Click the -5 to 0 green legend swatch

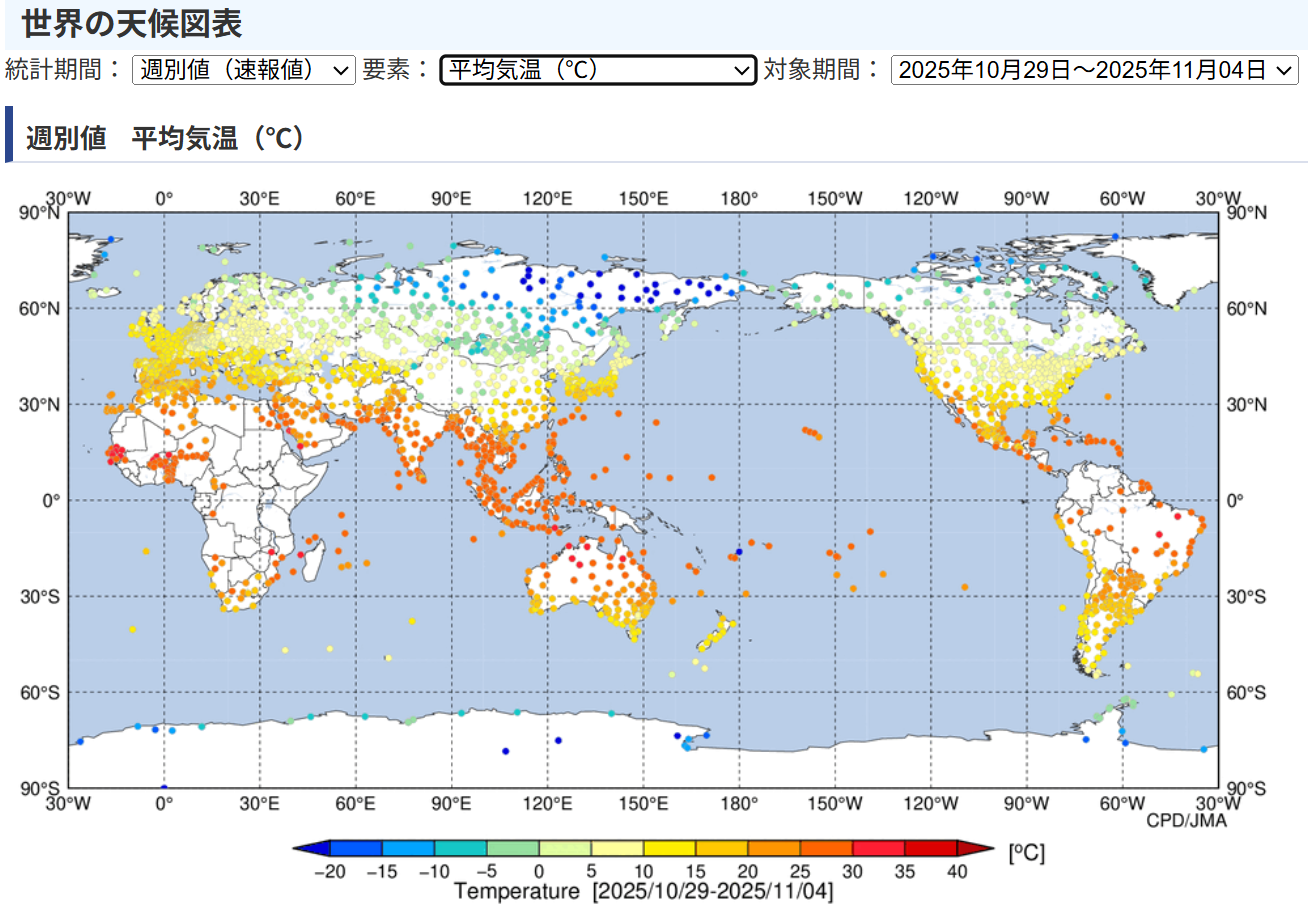(x=513, y=849)
